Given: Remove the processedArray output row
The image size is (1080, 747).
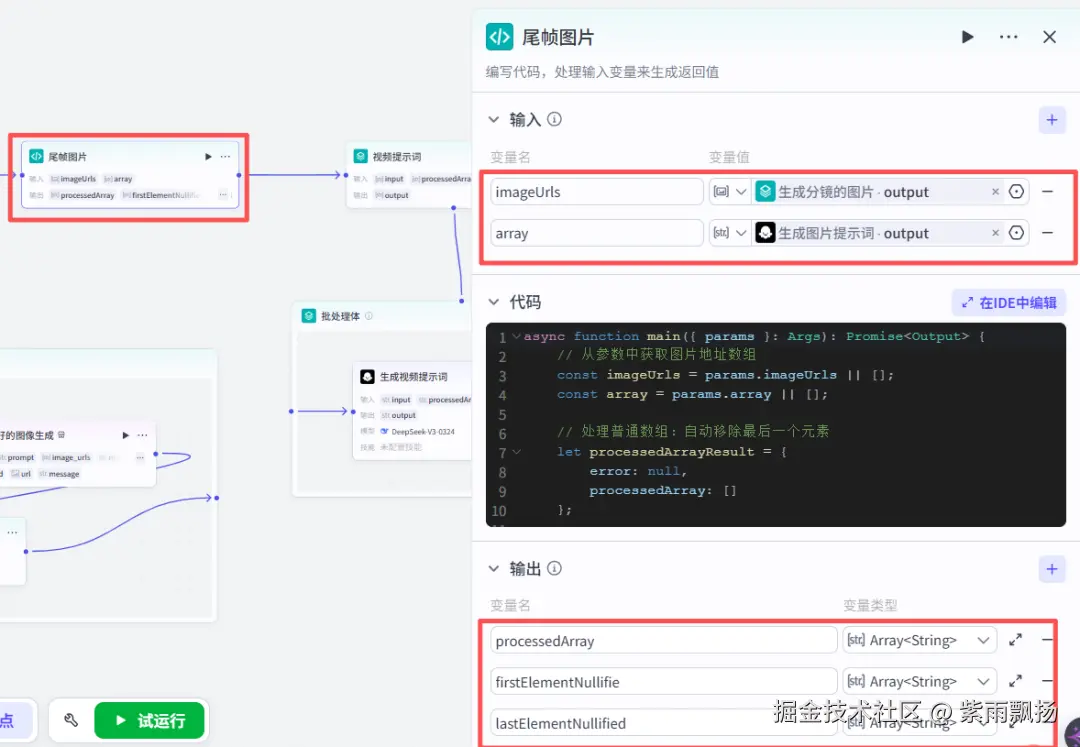Looking at the screenshot, I should (x=1047, y=640).
